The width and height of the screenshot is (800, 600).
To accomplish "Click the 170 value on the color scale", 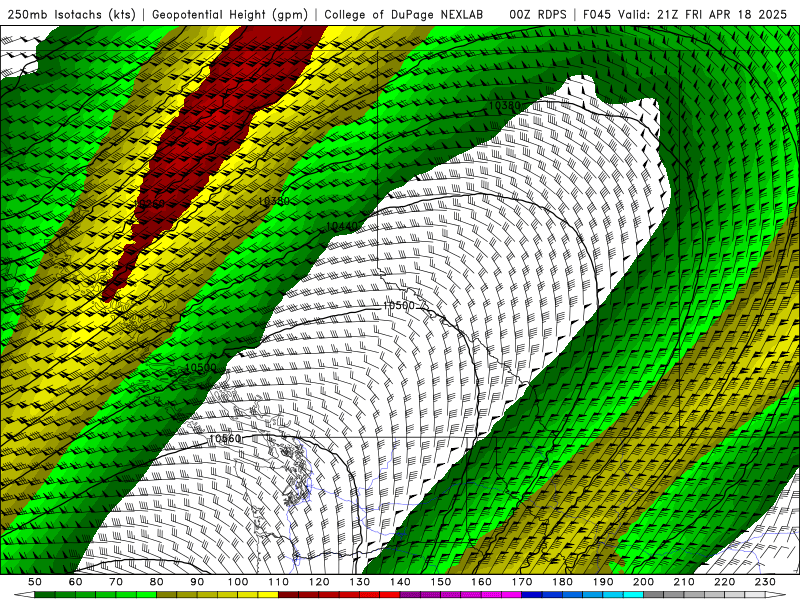I will point(522,582).
